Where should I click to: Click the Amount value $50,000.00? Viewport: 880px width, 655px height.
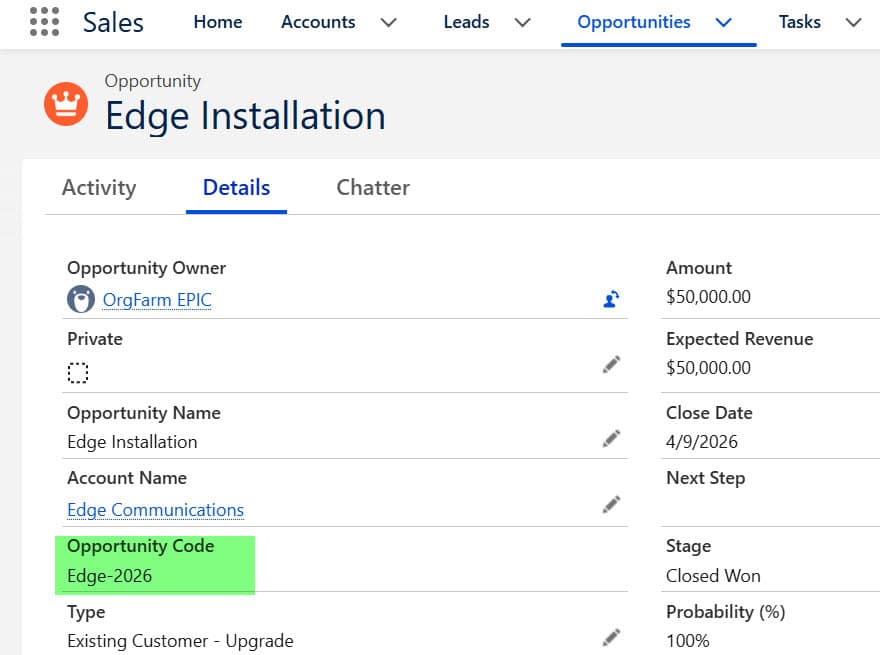[708, 296]
